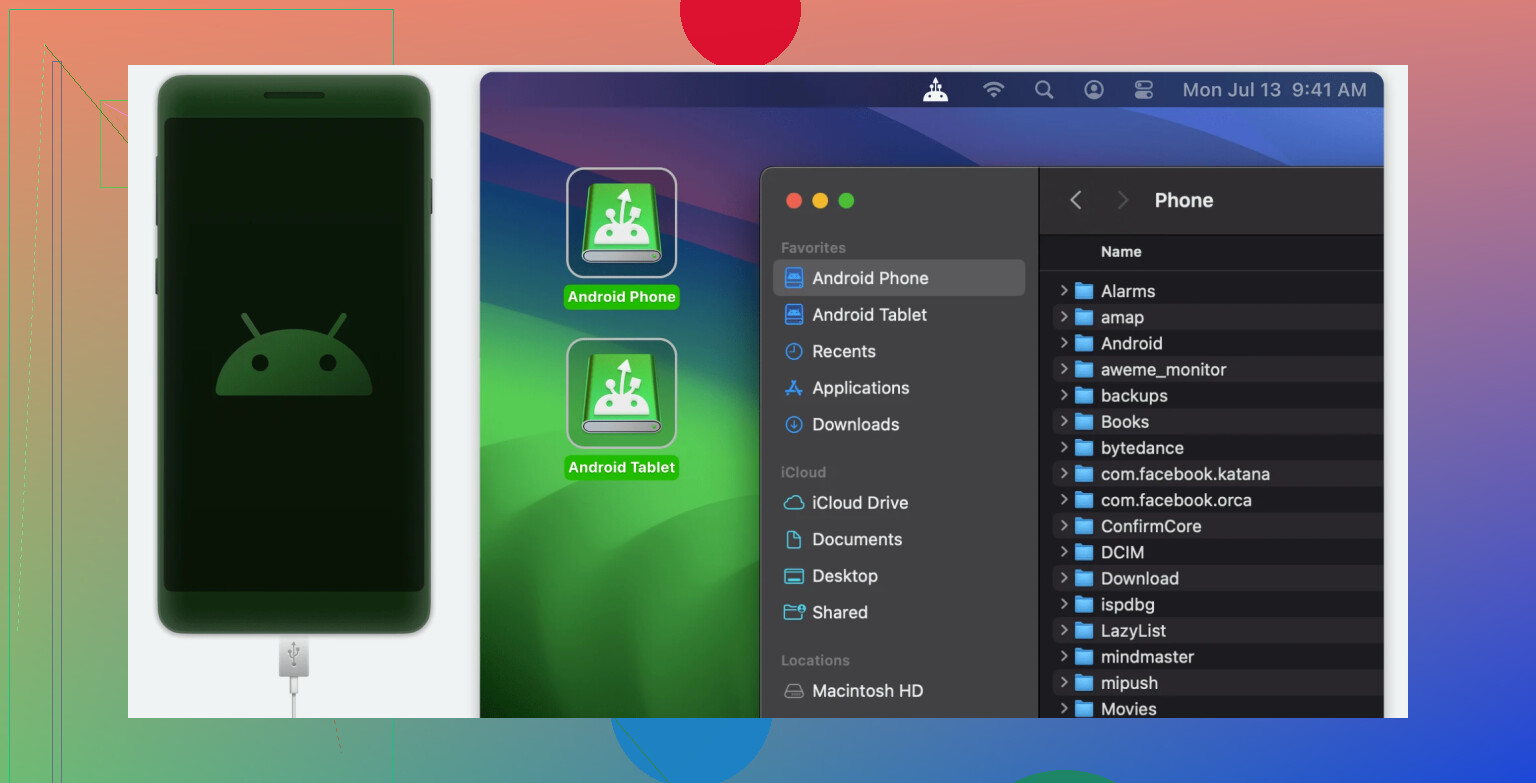Select the Android folder name
The width and height of the screenshot is (1536, 783).
(x=1131, y=343)
